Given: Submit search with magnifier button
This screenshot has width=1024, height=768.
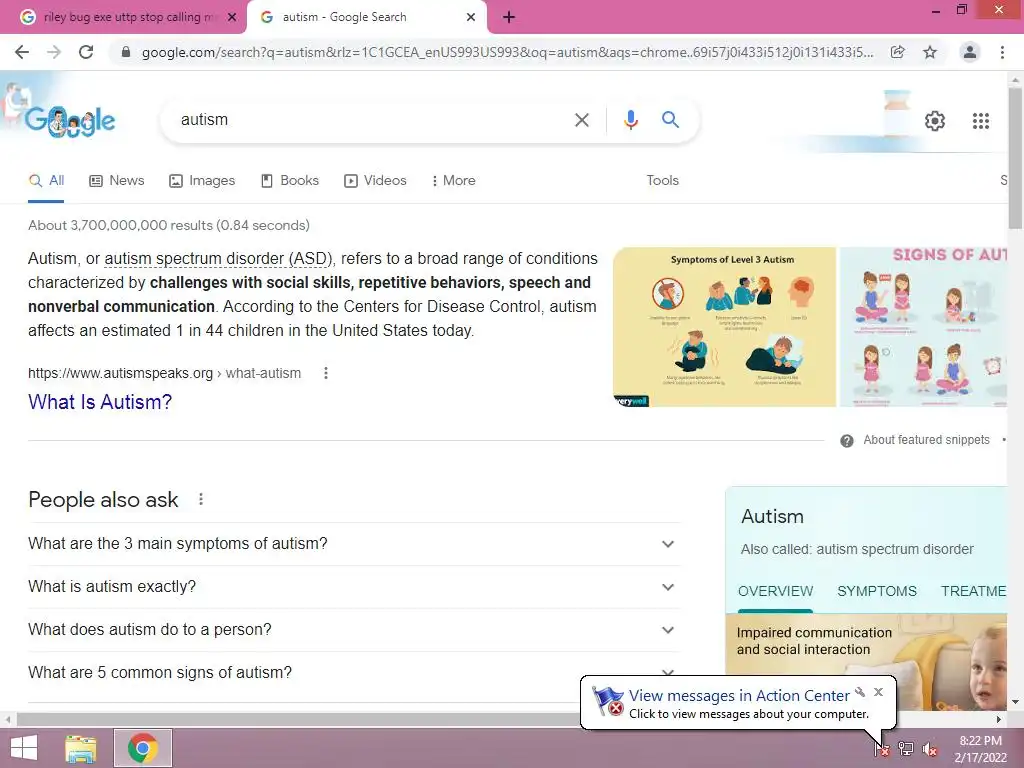Looking at the screenshot, I should 670,120.
